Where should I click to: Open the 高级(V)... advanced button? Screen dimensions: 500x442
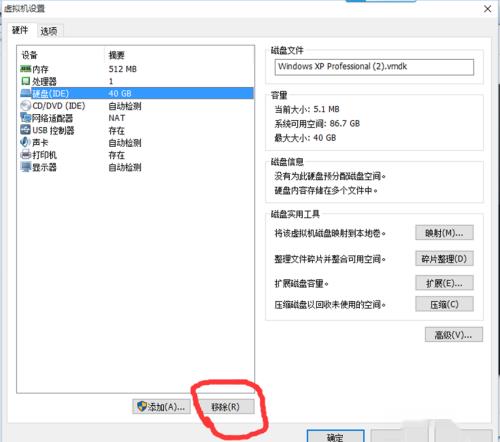pyautogui.click(x=454, y=335)
